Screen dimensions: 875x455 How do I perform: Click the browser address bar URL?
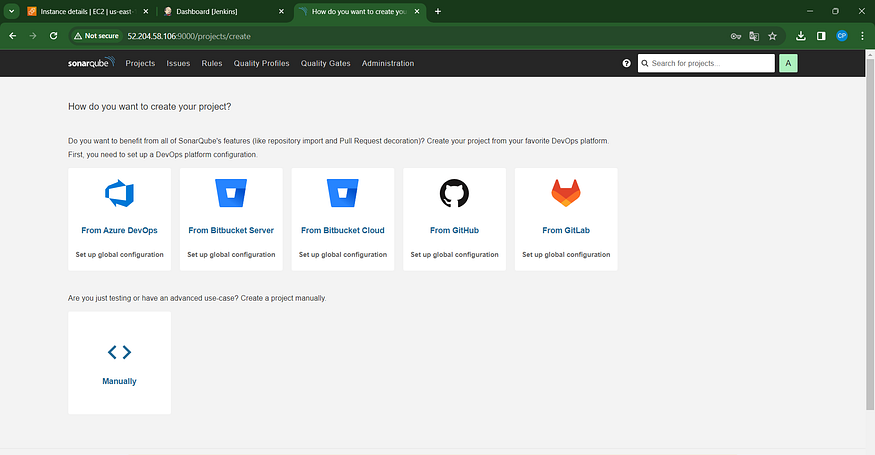(x=189, y=36)
